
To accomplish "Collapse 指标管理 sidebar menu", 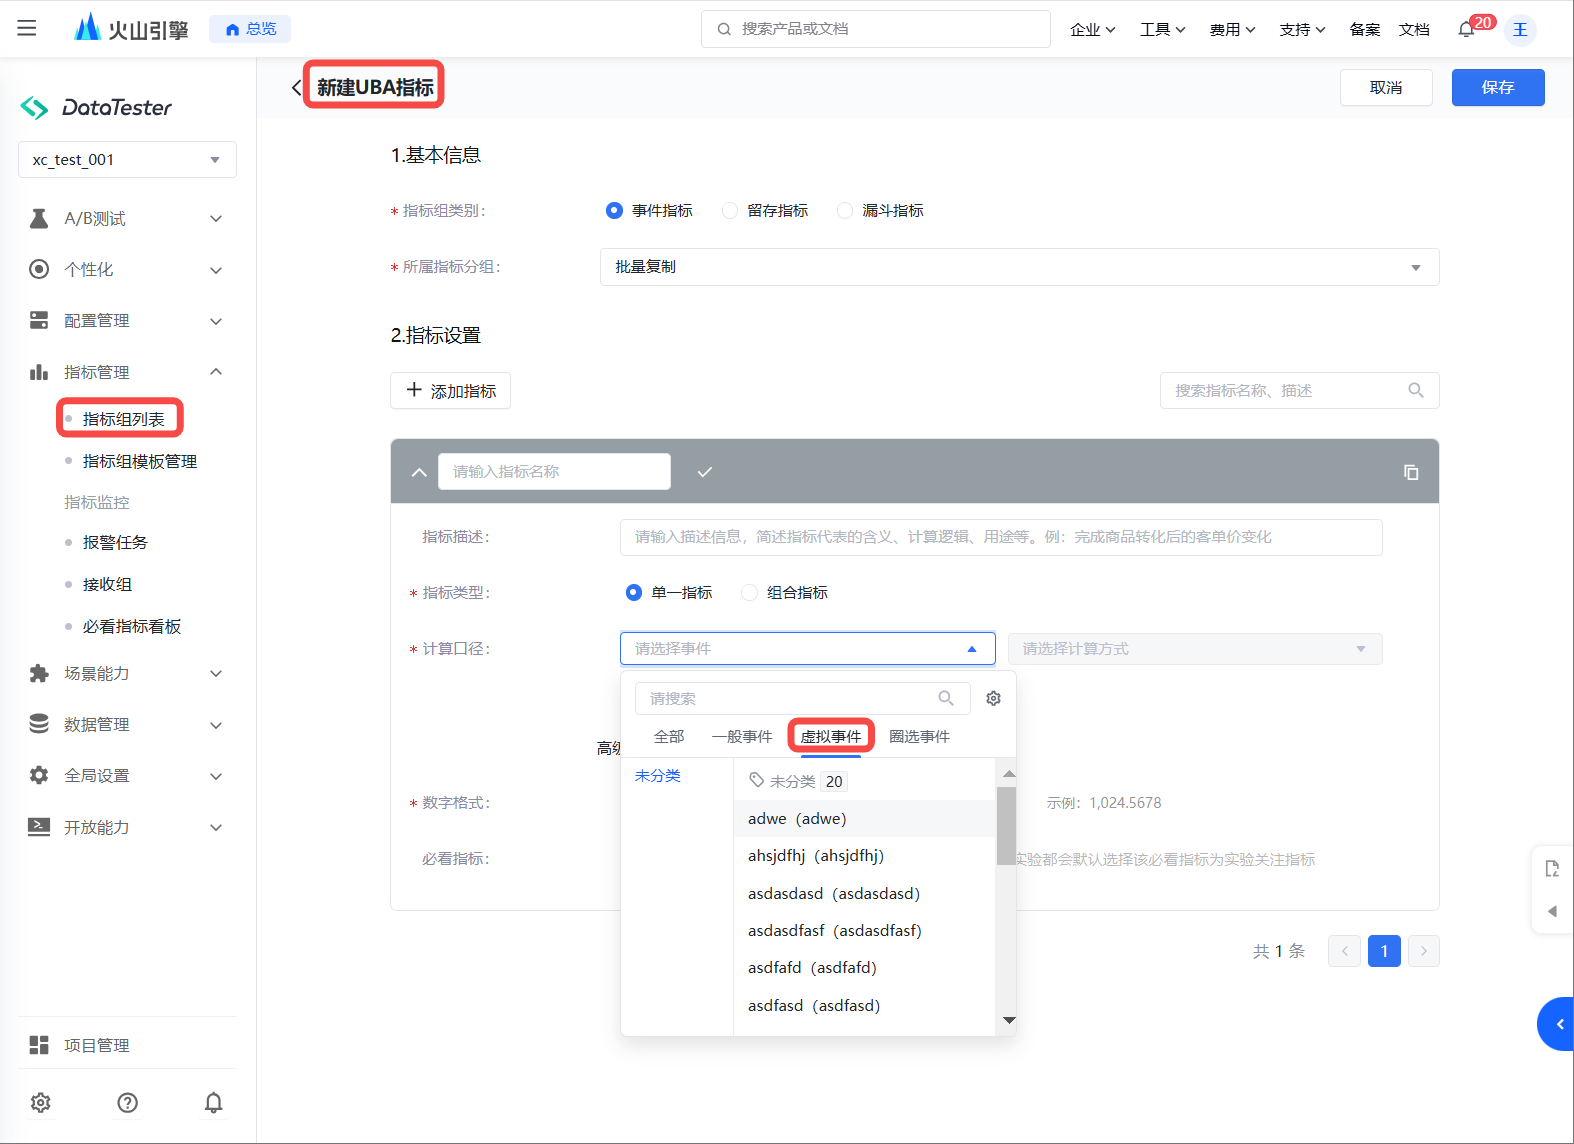I will coord(127,372).
